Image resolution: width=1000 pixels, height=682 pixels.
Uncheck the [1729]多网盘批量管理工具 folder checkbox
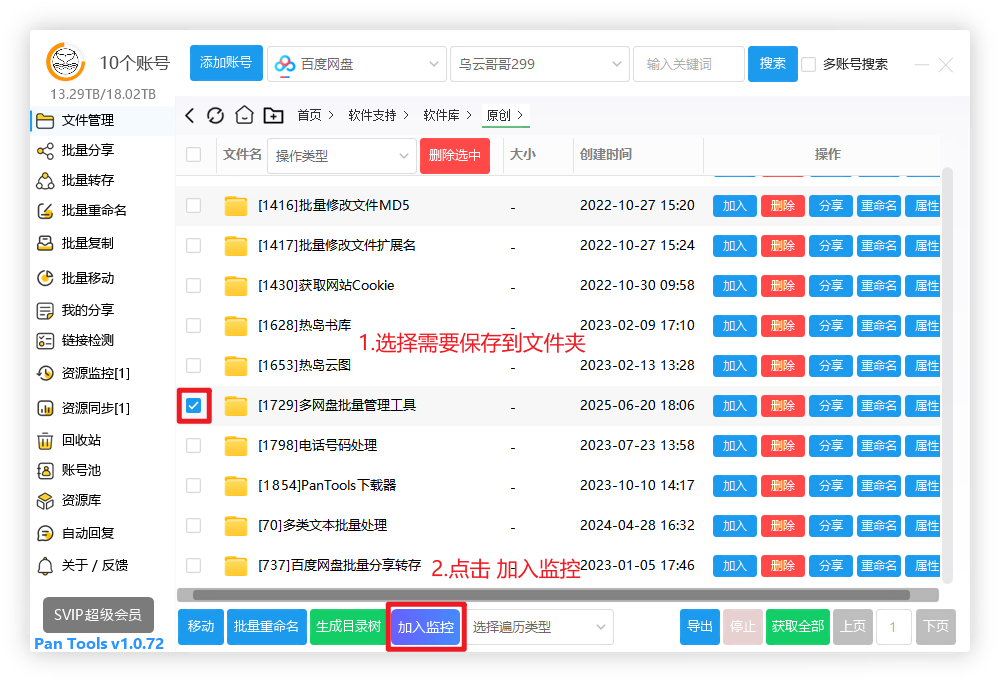coord(194,405)
